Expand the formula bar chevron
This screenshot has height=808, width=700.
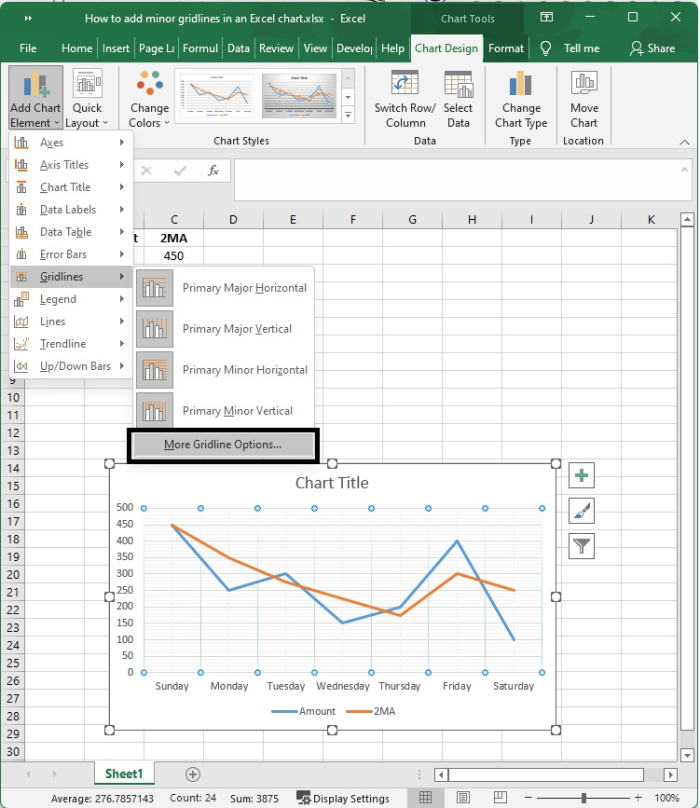click(x=684, y=170)
